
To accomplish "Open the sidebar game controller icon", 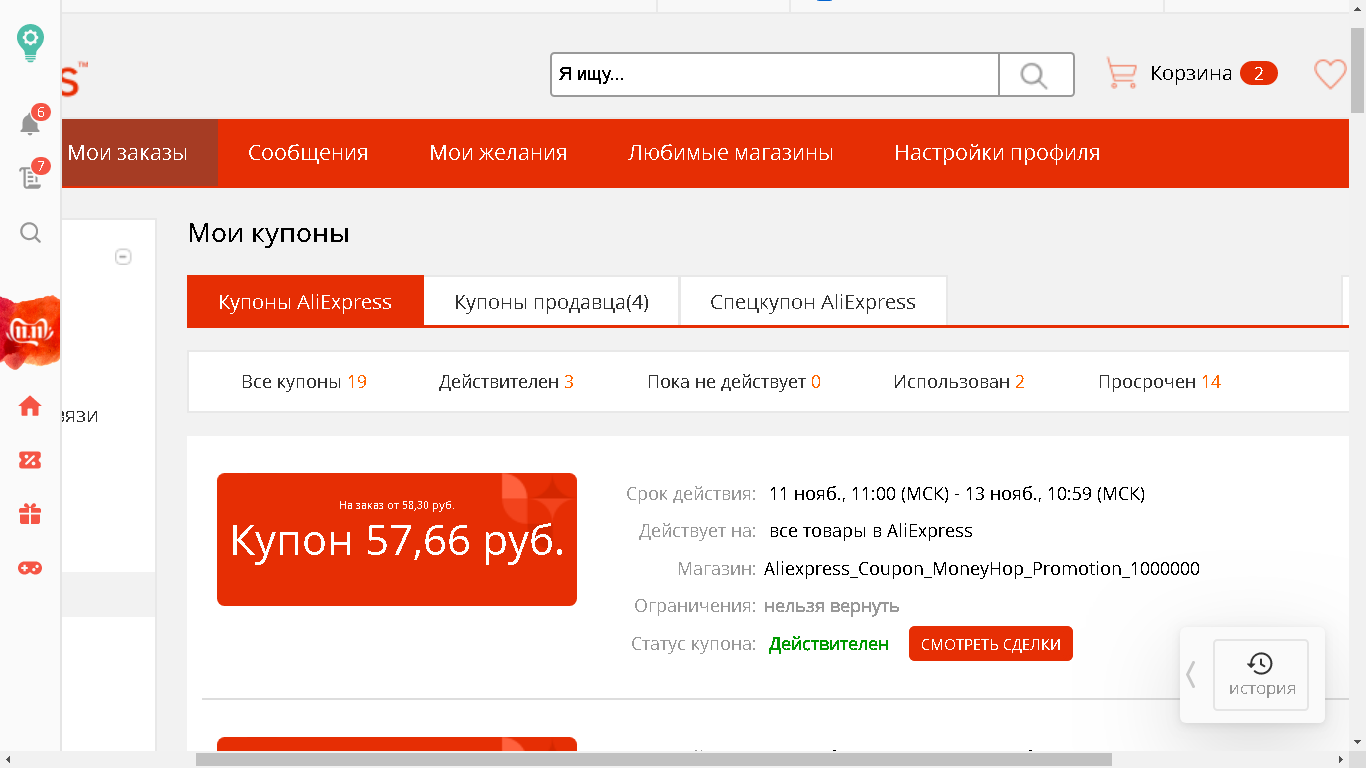I will 30,568.
